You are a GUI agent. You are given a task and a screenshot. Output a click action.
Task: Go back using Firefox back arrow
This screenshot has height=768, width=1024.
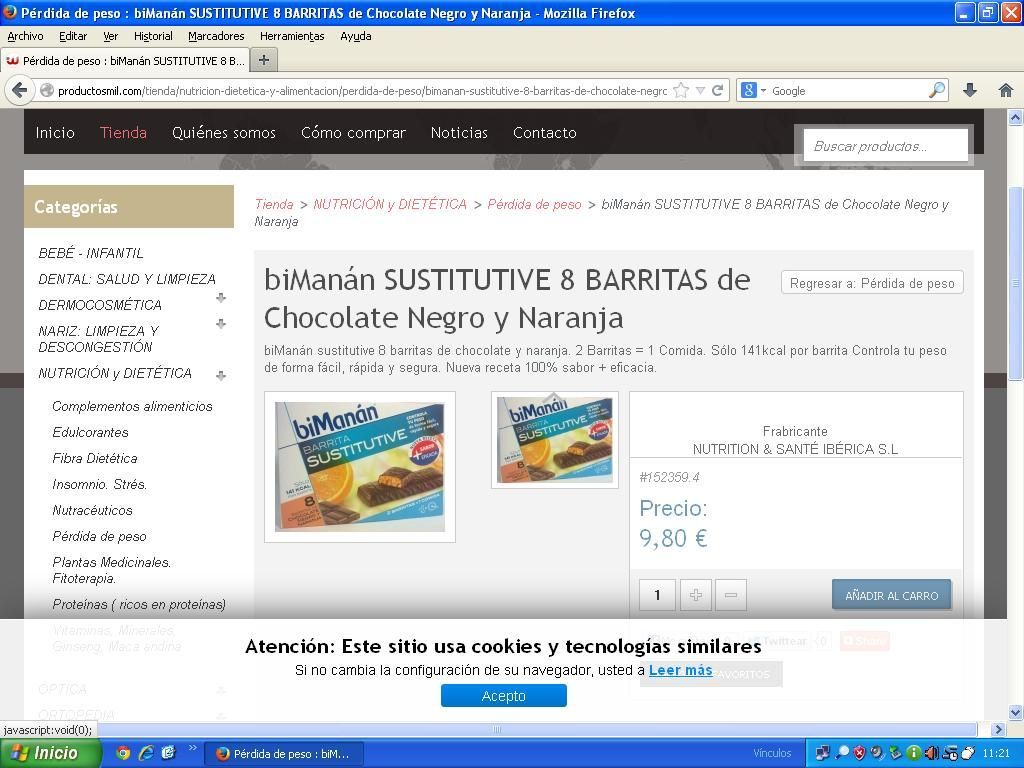[x=20, y=90]
